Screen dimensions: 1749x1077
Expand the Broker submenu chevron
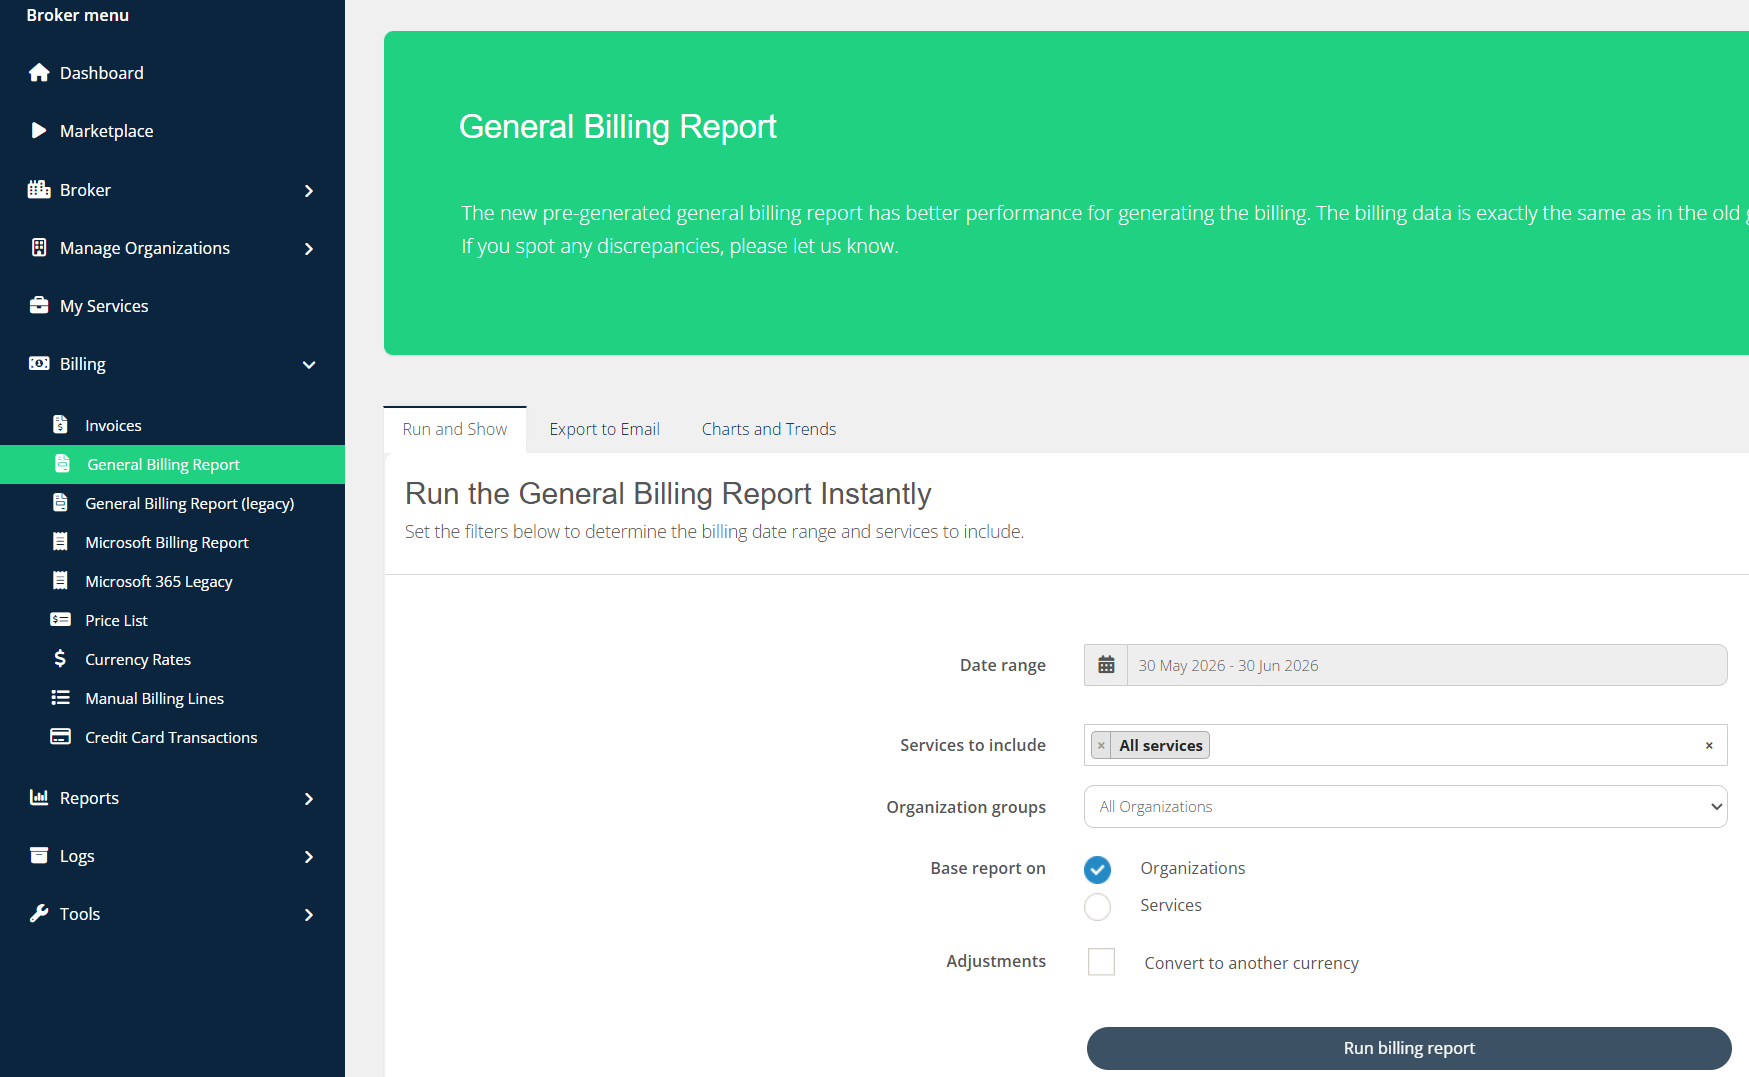[309, 191]
